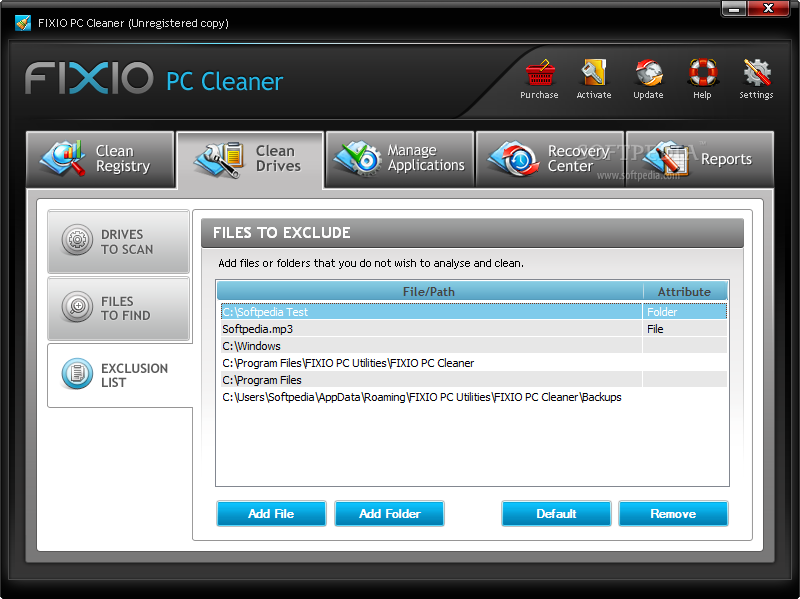Select the AppData Roaming Backups path row
The height and width of the screenshot is (599, 800).
474,397
